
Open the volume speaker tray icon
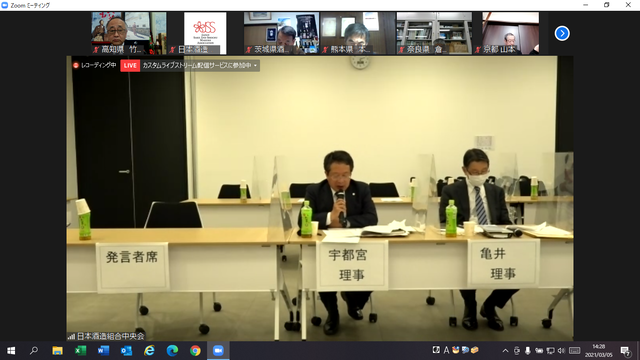pyautogui.click(x=561, y=351)
